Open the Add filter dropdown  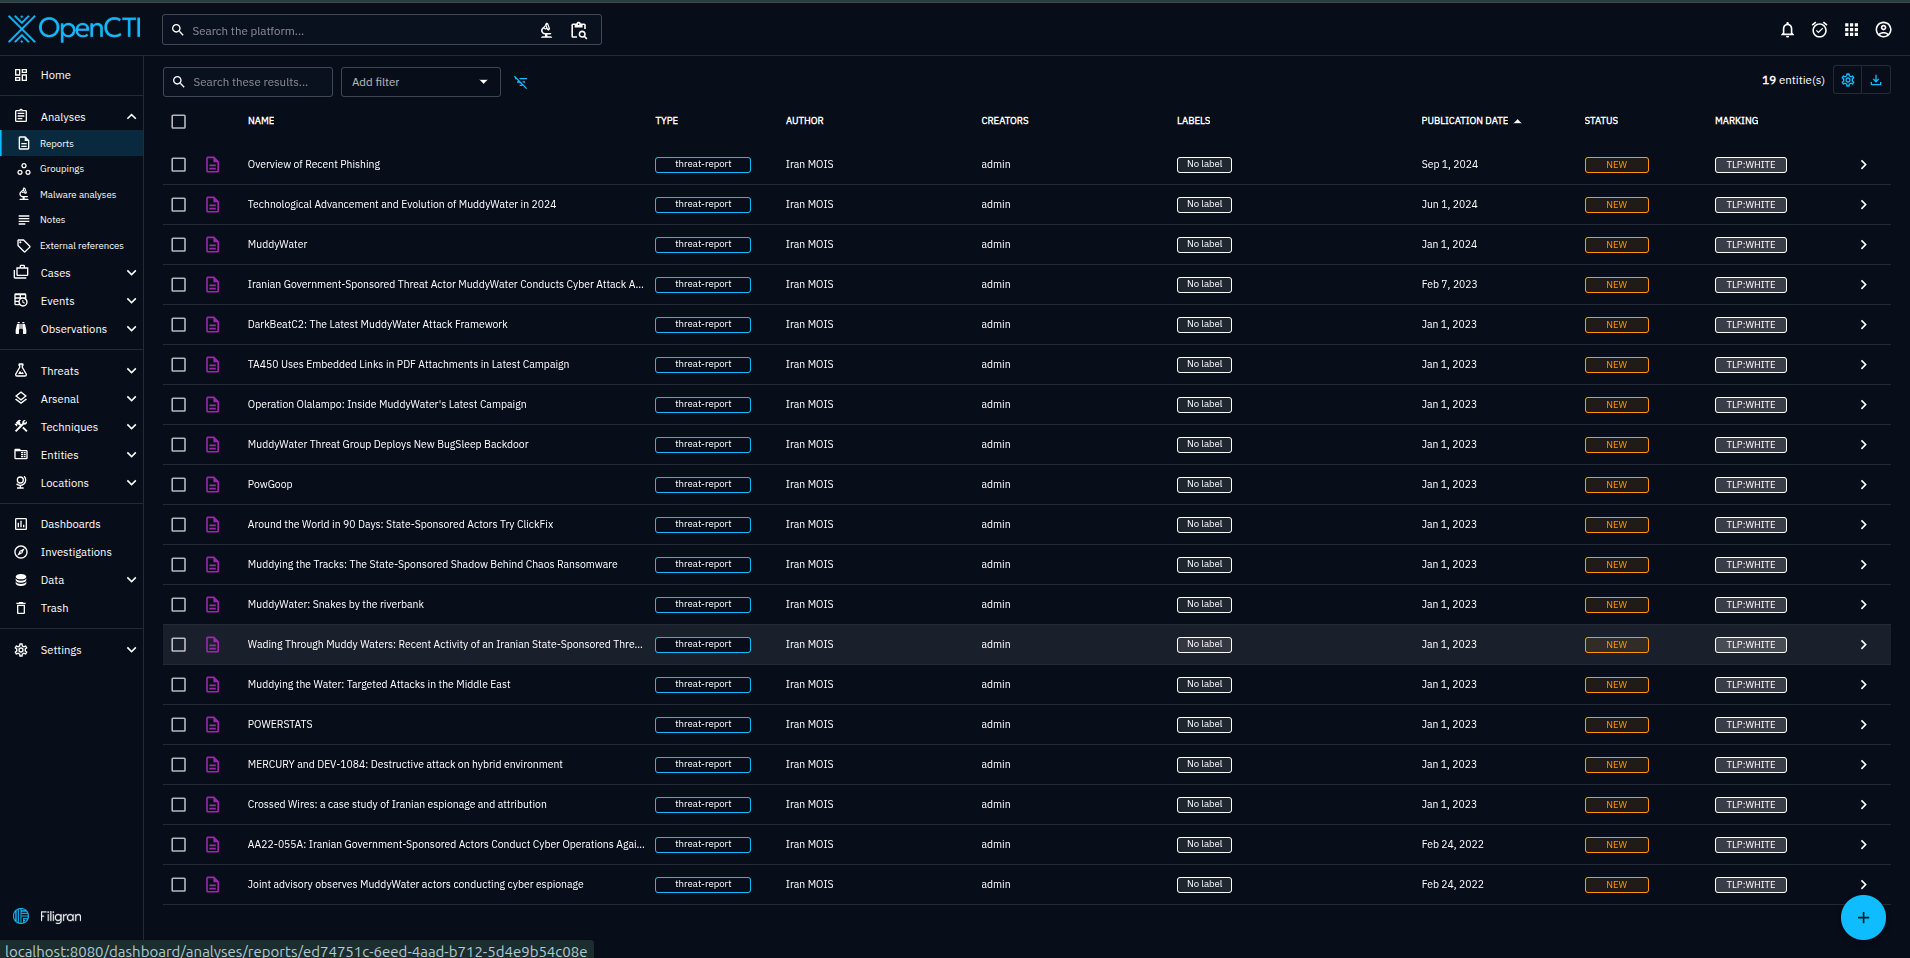coord(420,82)
